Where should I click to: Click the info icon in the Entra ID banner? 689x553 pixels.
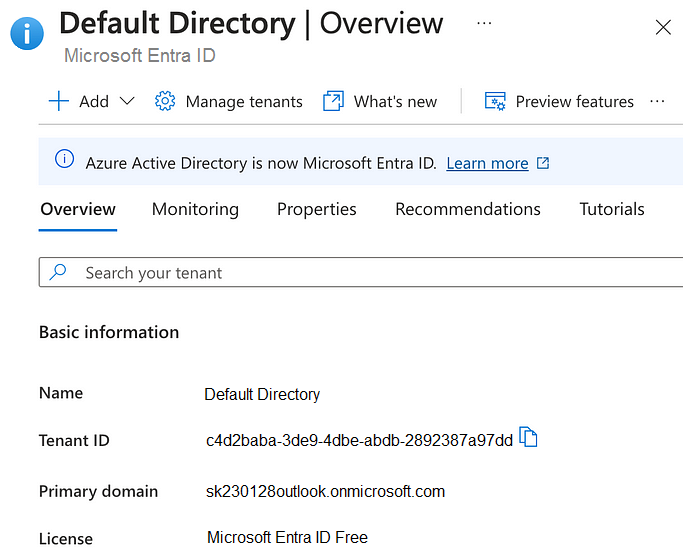click(64, 160)
